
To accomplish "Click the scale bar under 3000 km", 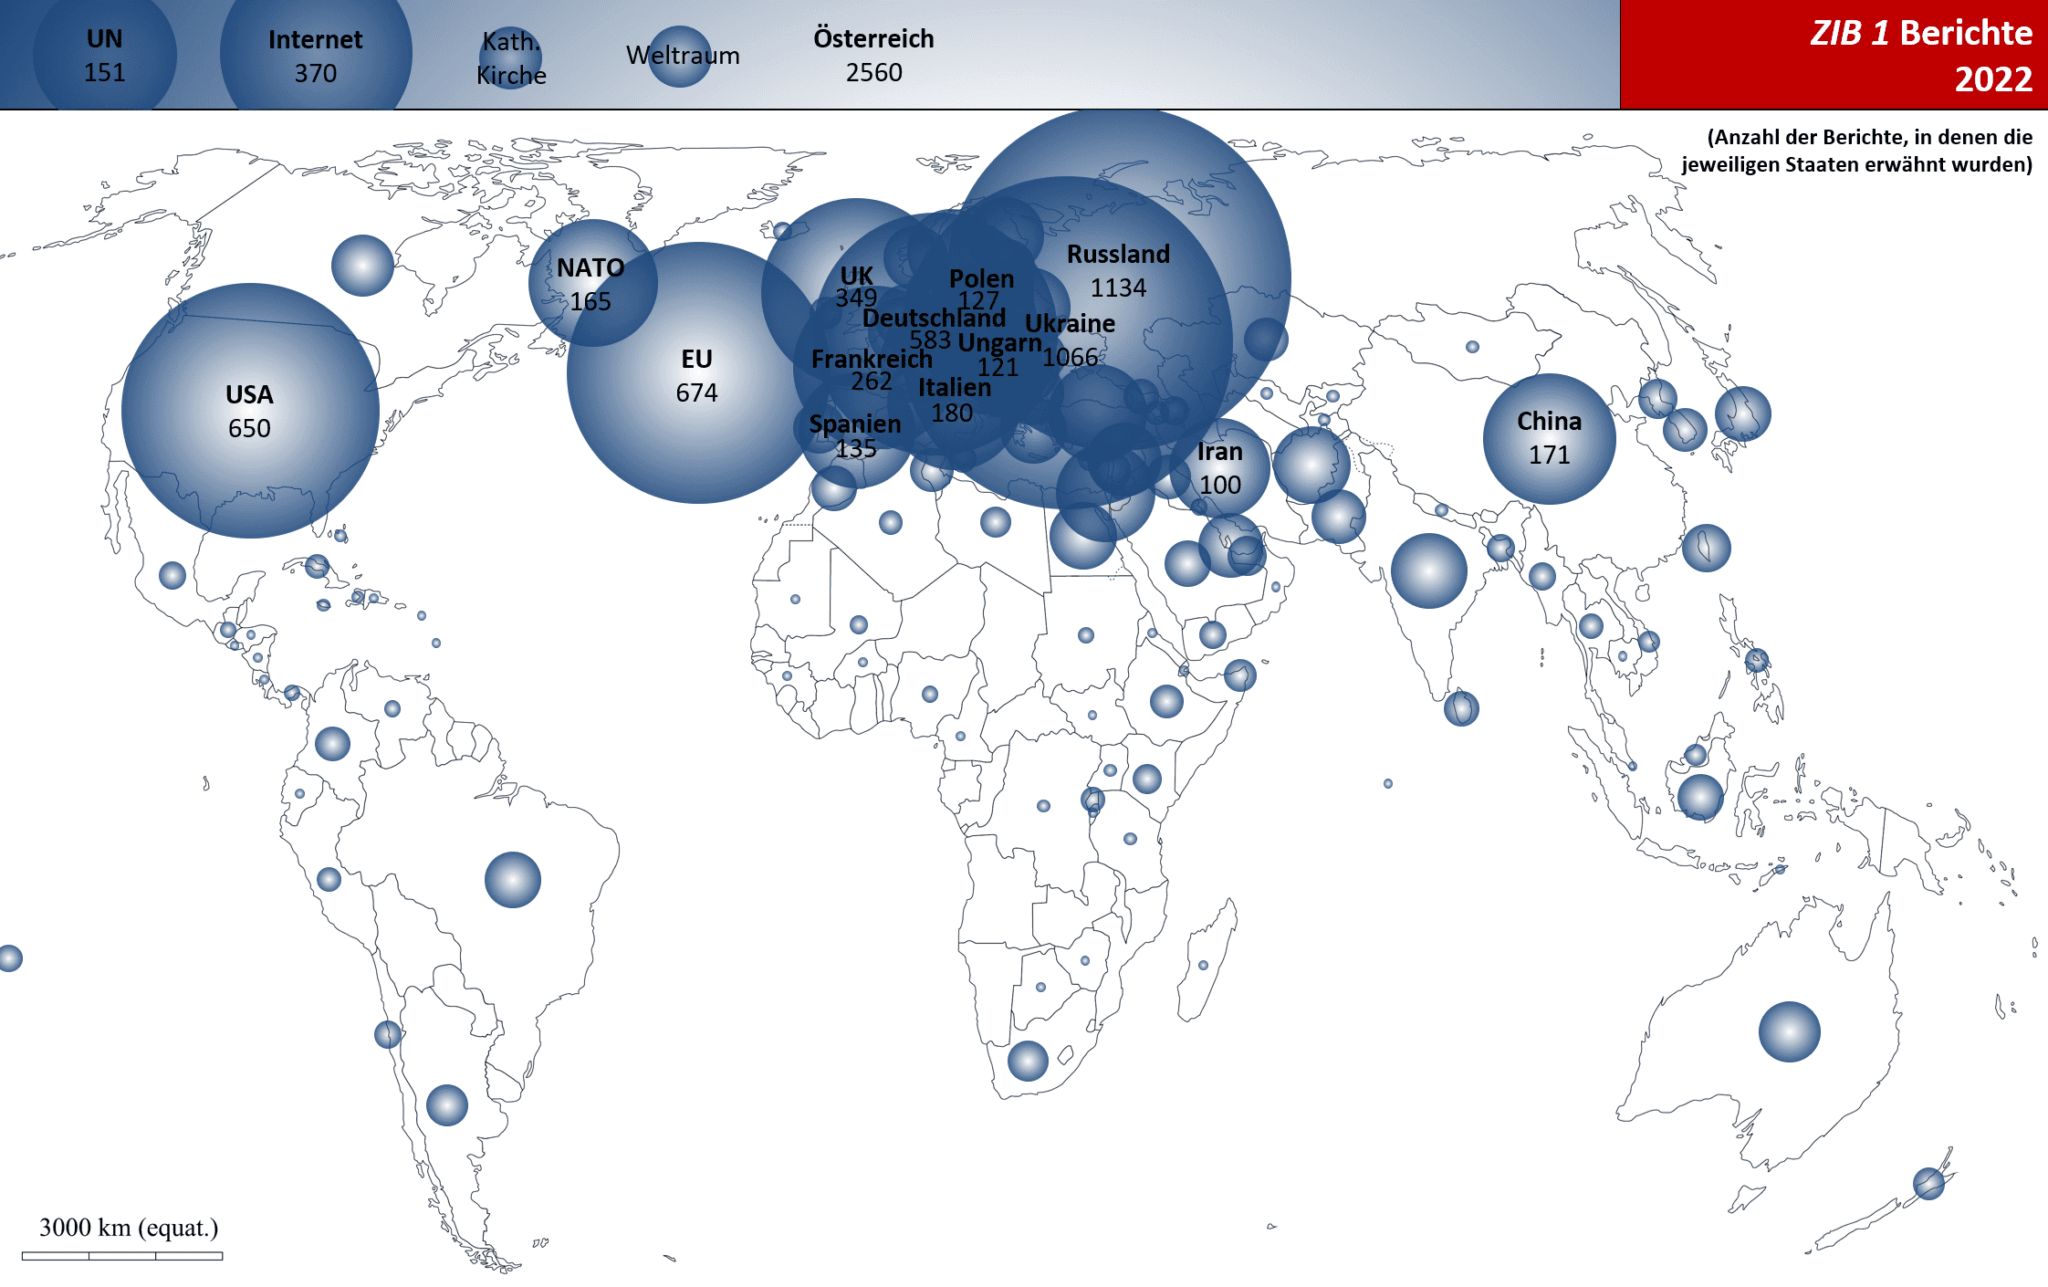I will 122,1255.
